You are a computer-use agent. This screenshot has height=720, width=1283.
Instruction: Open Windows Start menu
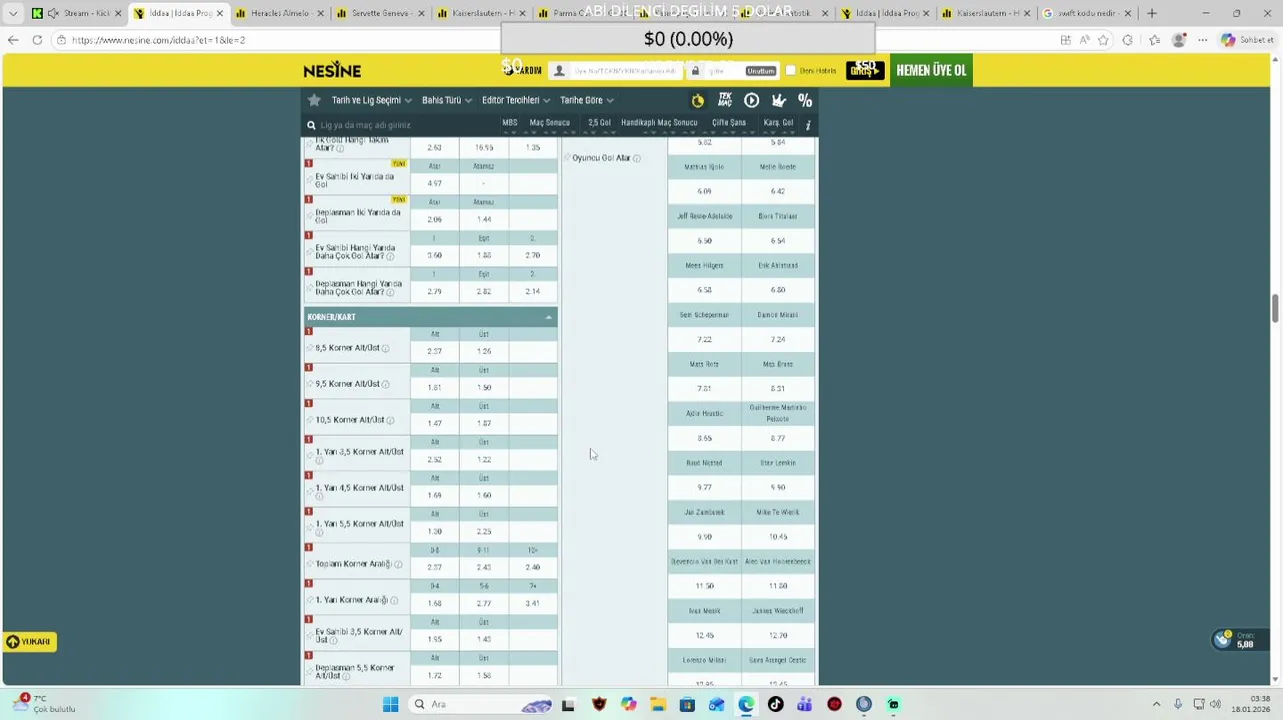[x=390, y=704]
